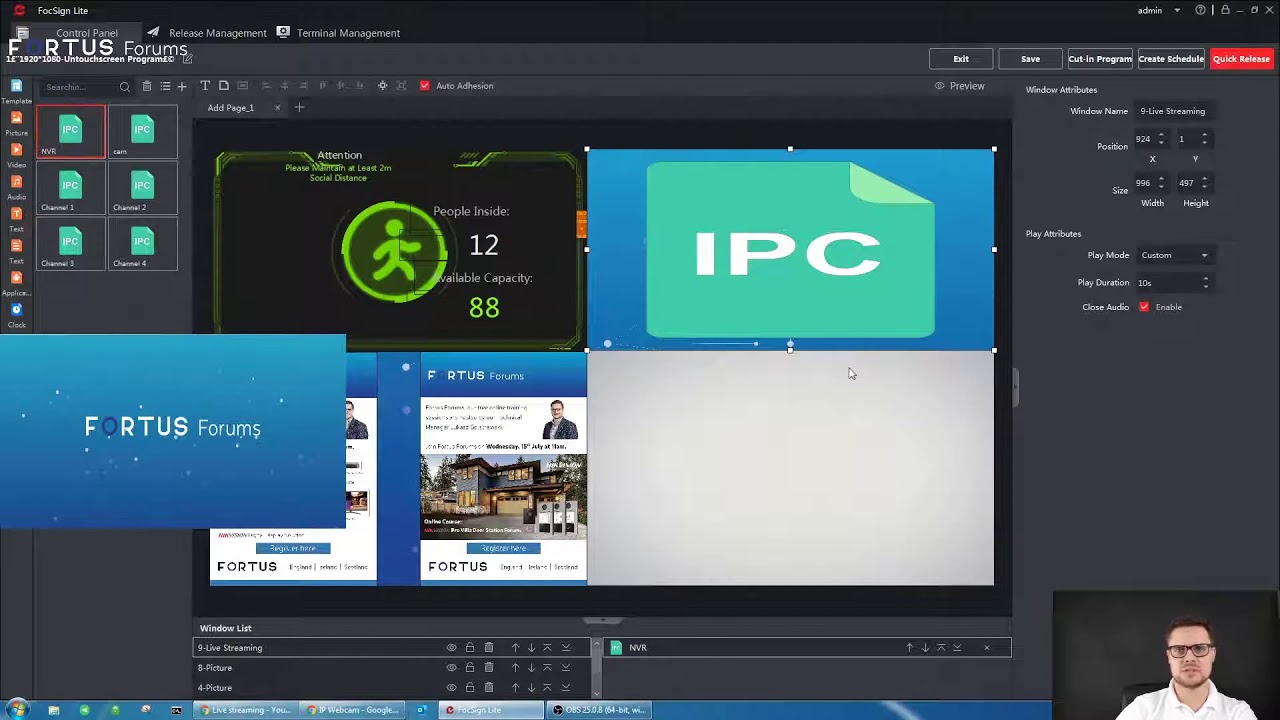Toggle visibility of 4-Picture window
This screenshot has height=720, width=1280.
(x=452, y=688)
